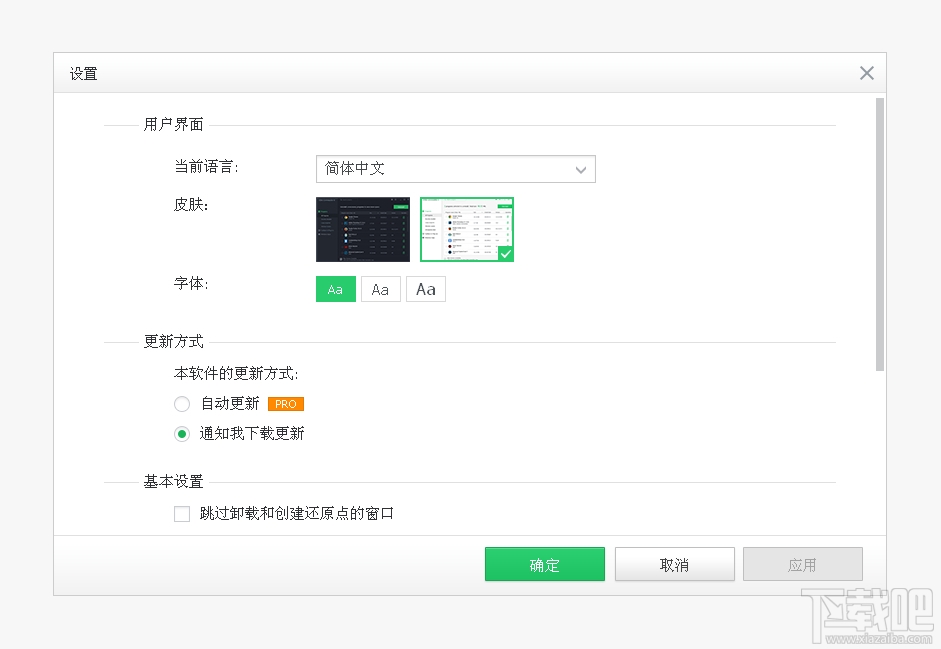This screenshot has width=941, height=649.
Task: Choose the medium Aa font size
Action: point(380,289)
